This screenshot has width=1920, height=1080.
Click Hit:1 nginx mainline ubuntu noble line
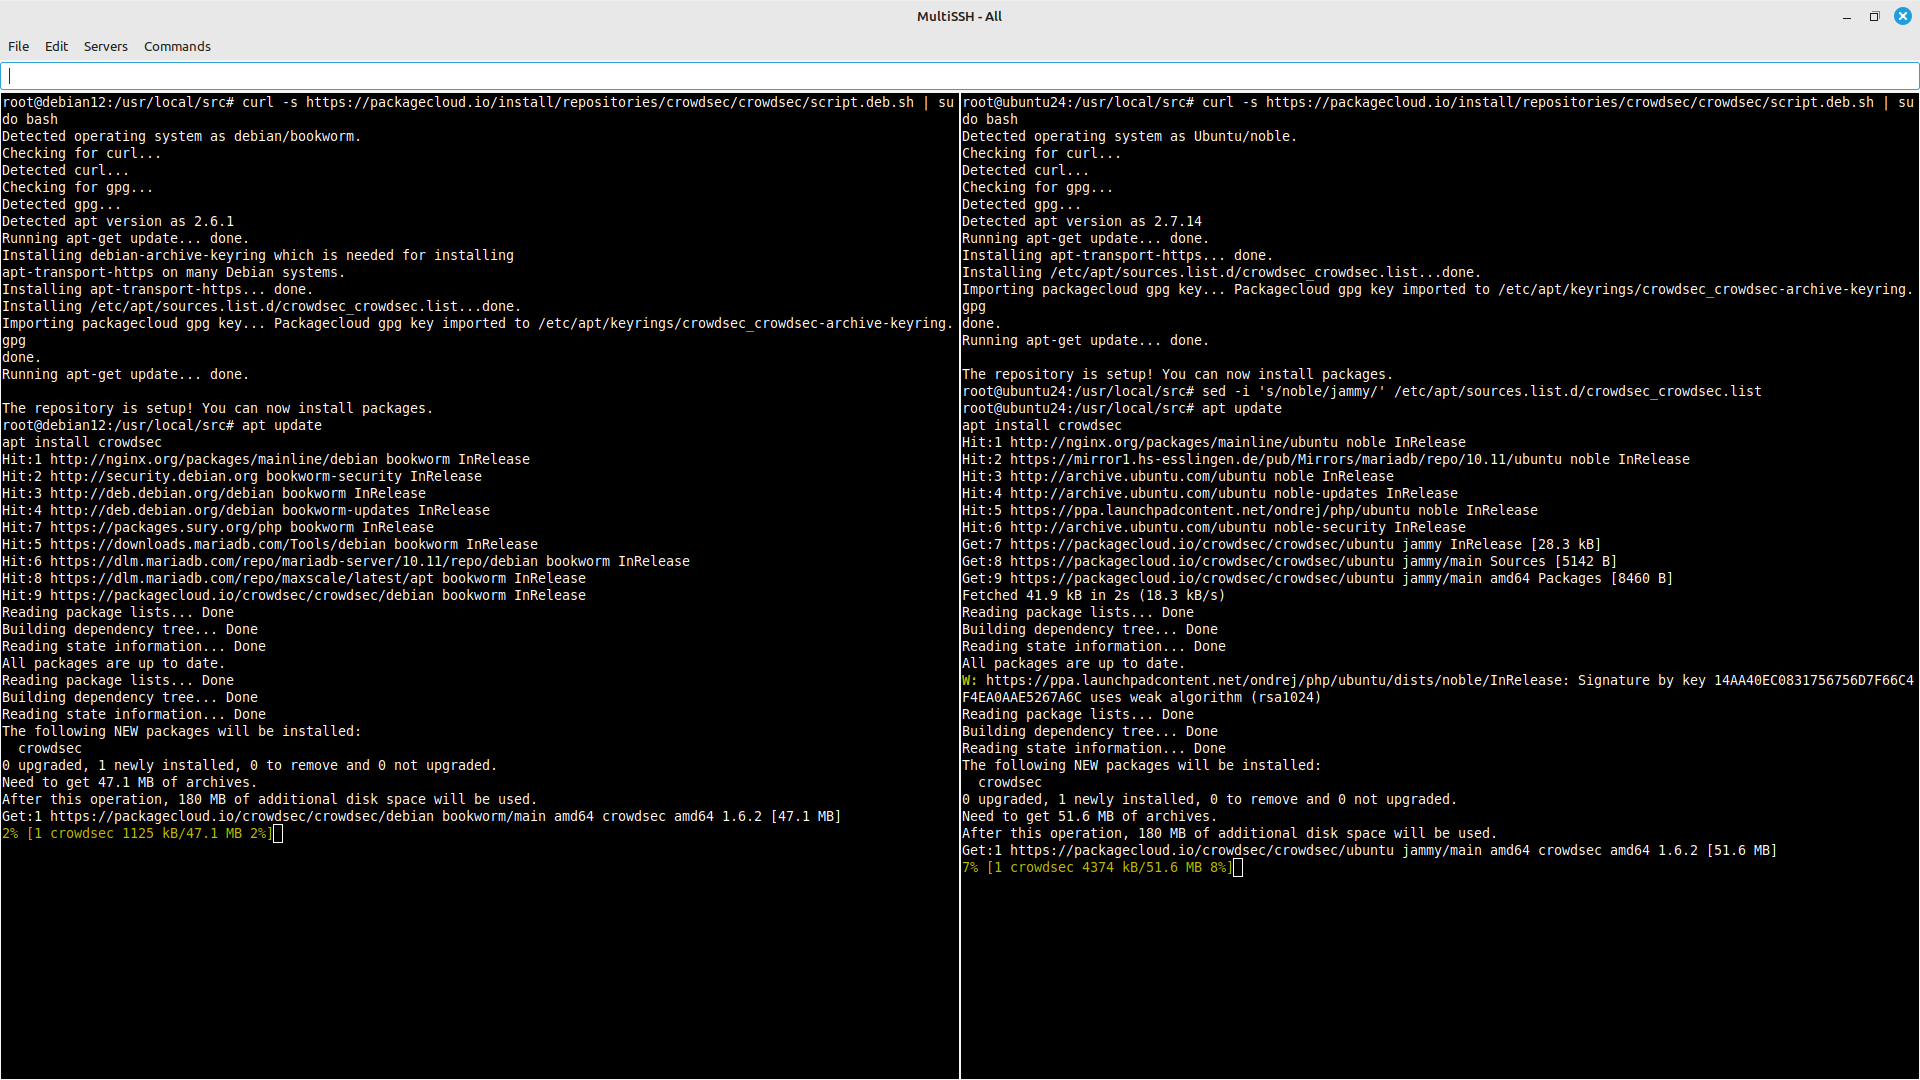pos(1214,442)
